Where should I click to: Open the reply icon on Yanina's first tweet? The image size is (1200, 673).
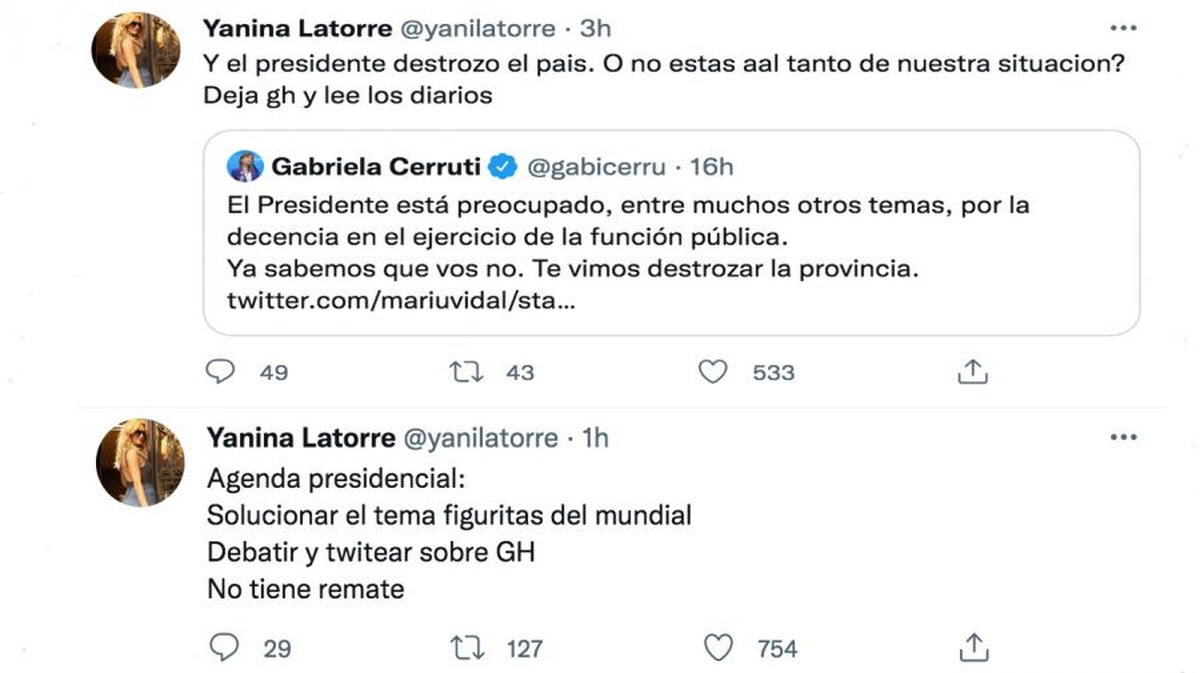pos(222,371)
